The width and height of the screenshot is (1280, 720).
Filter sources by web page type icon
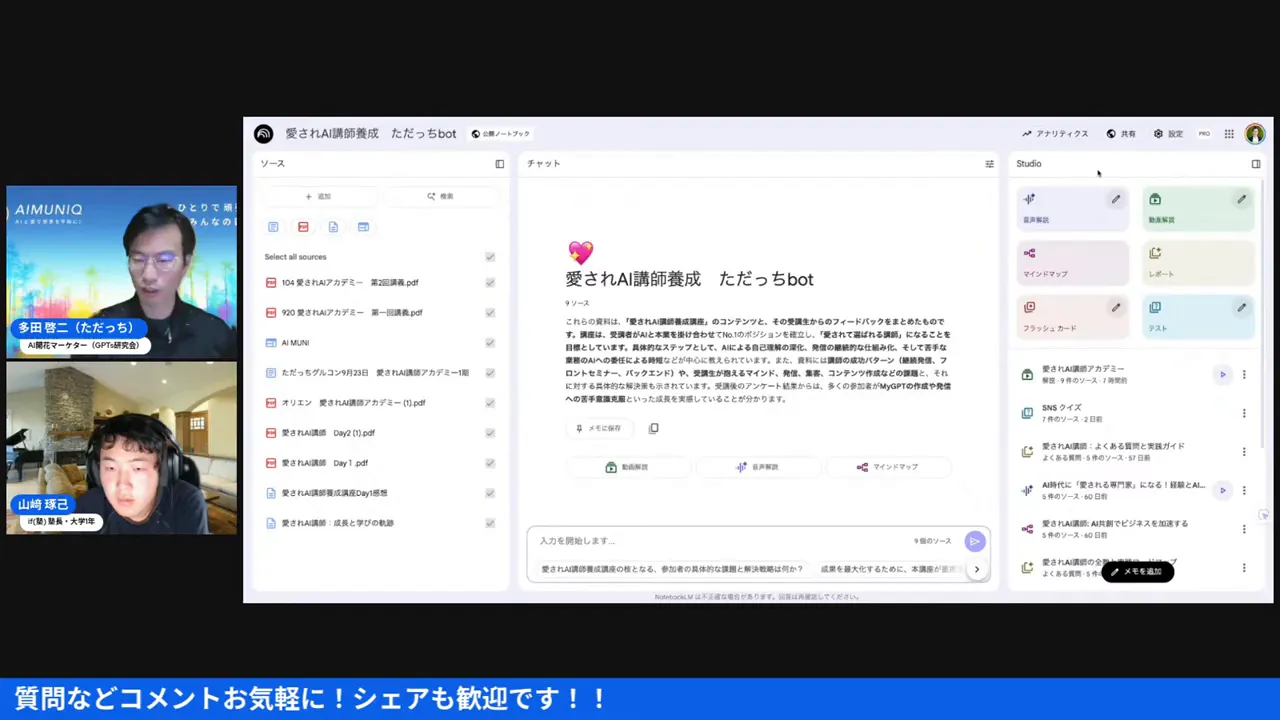pos(363,227)
